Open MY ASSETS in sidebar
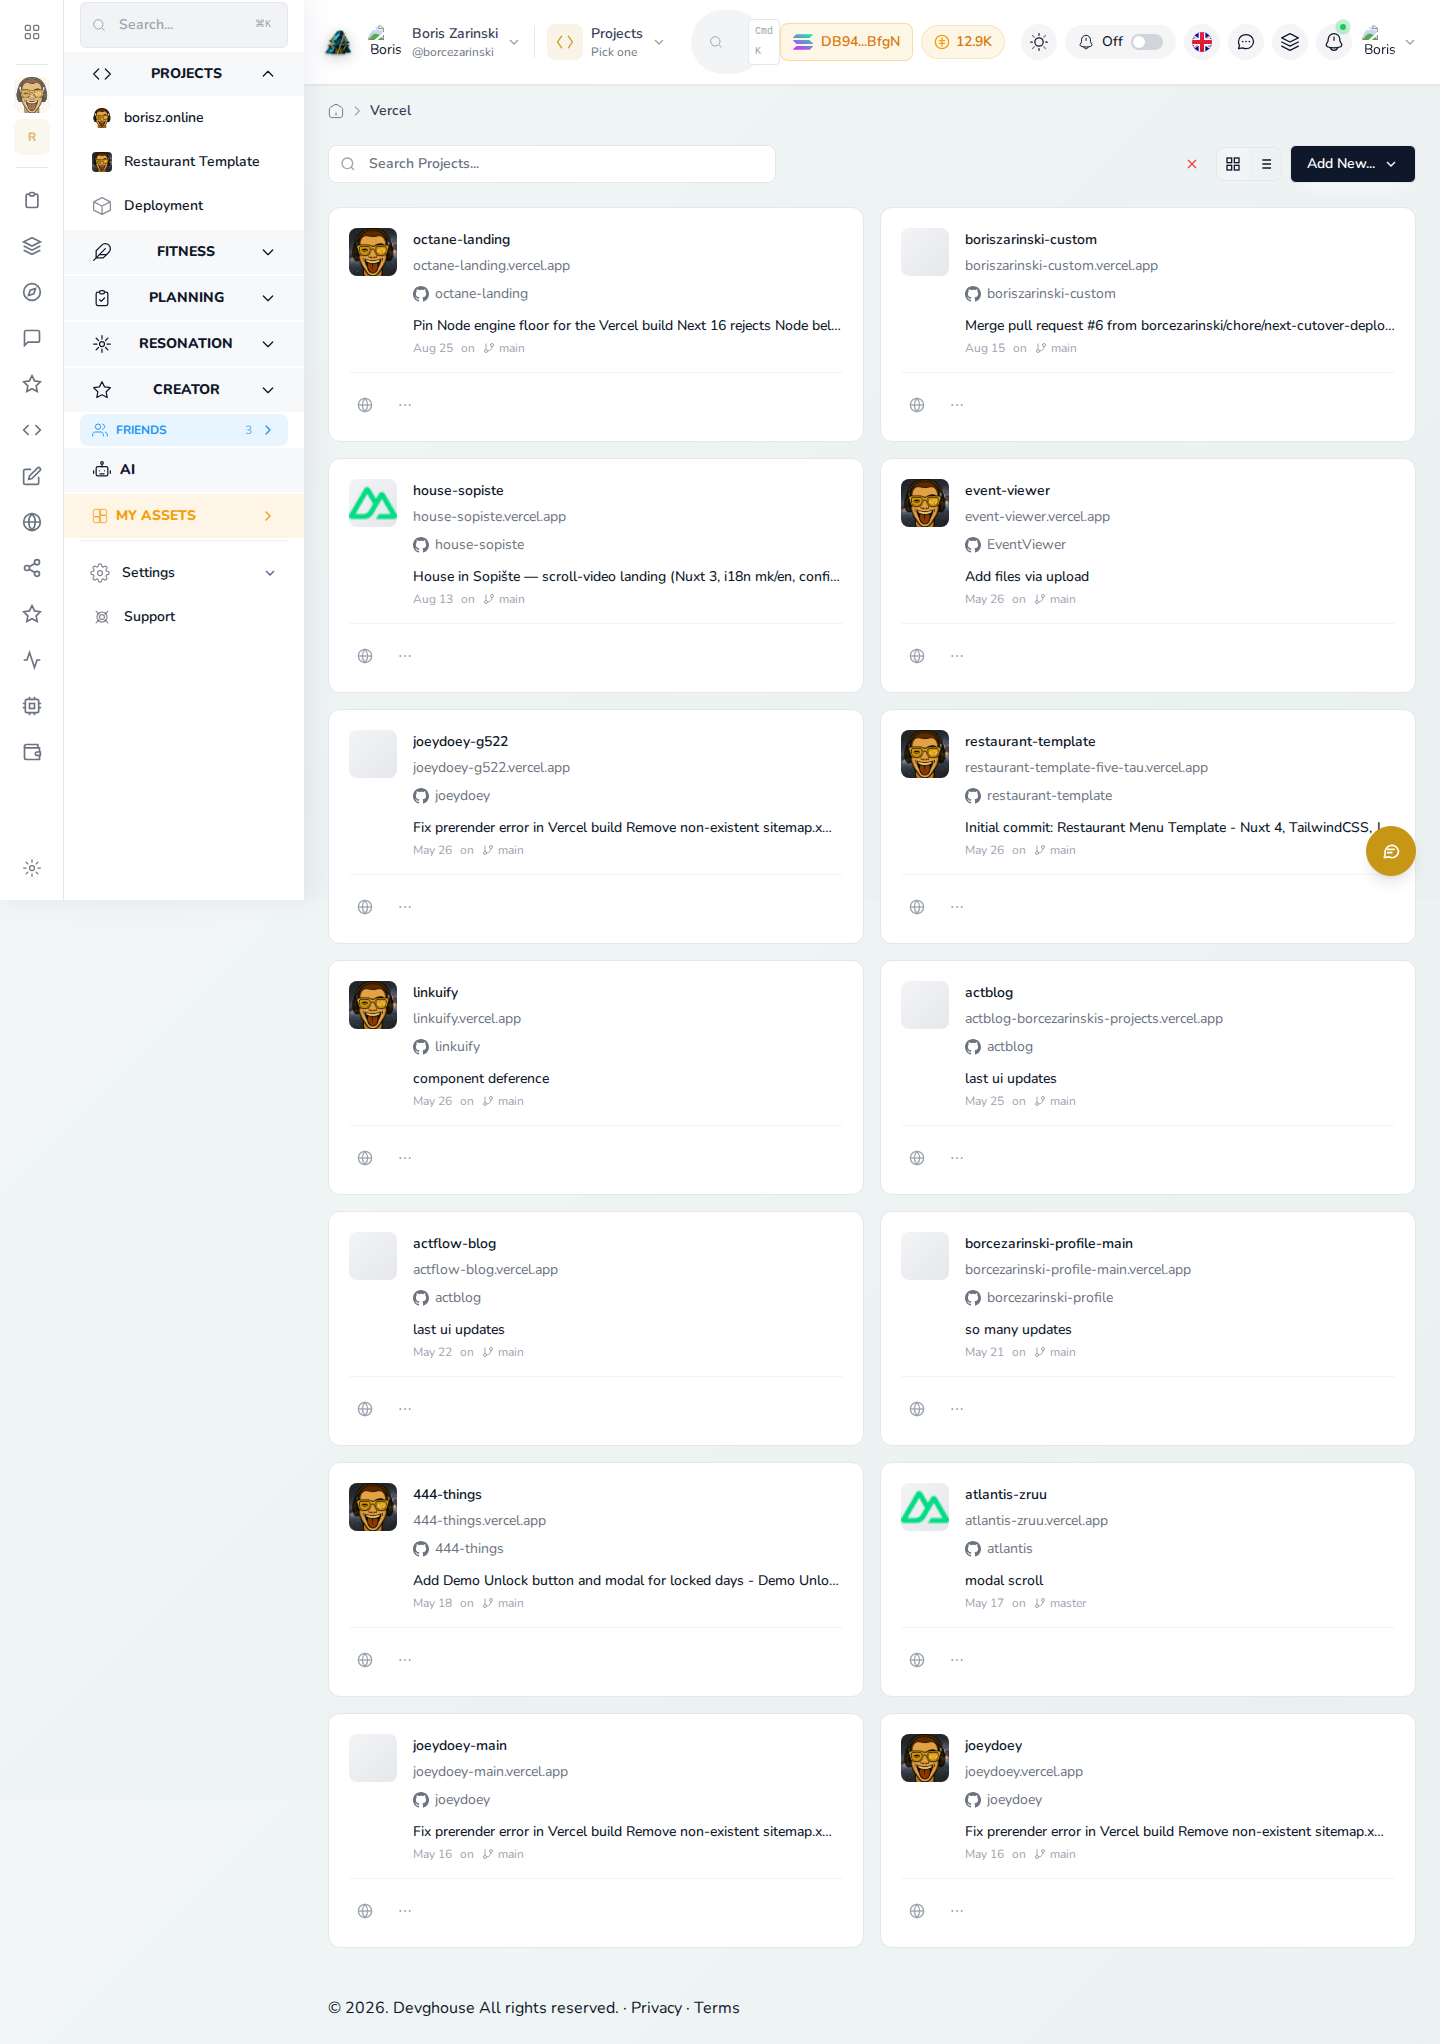The image size is (1440, 2044). [x=184, y=516]
